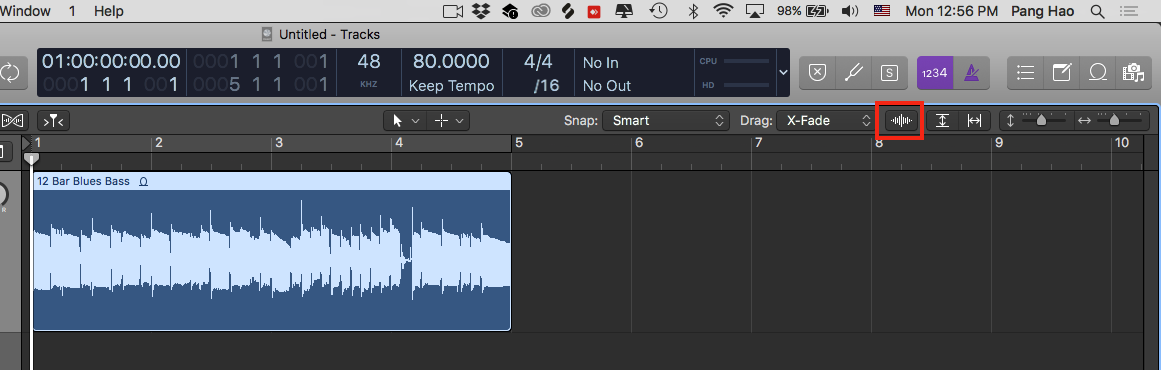Open the Tuner
This screenshot has height=370, width=1161.
[x=854, y=73]
